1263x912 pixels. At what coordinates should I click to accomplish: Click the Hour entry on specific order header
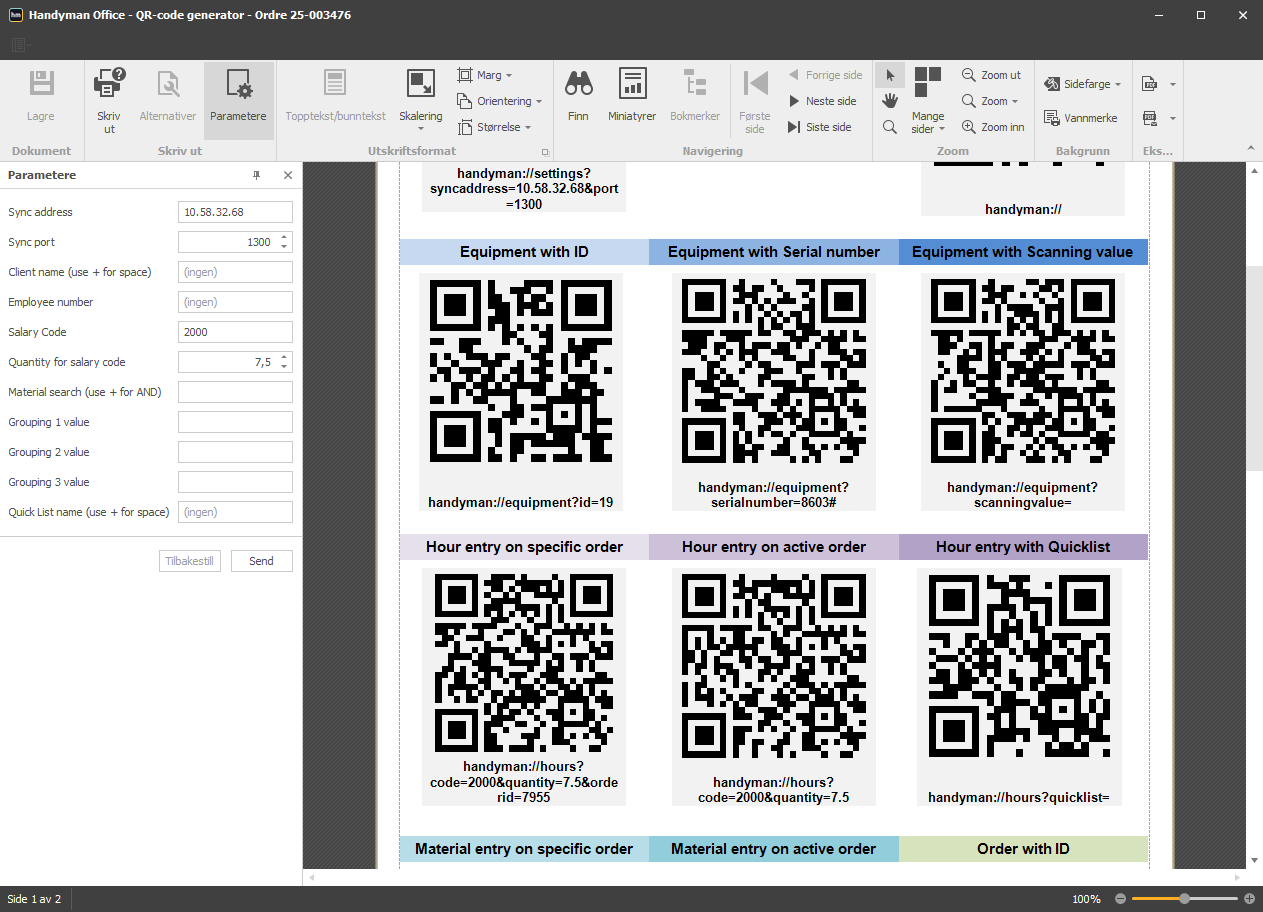pos(524,547)
